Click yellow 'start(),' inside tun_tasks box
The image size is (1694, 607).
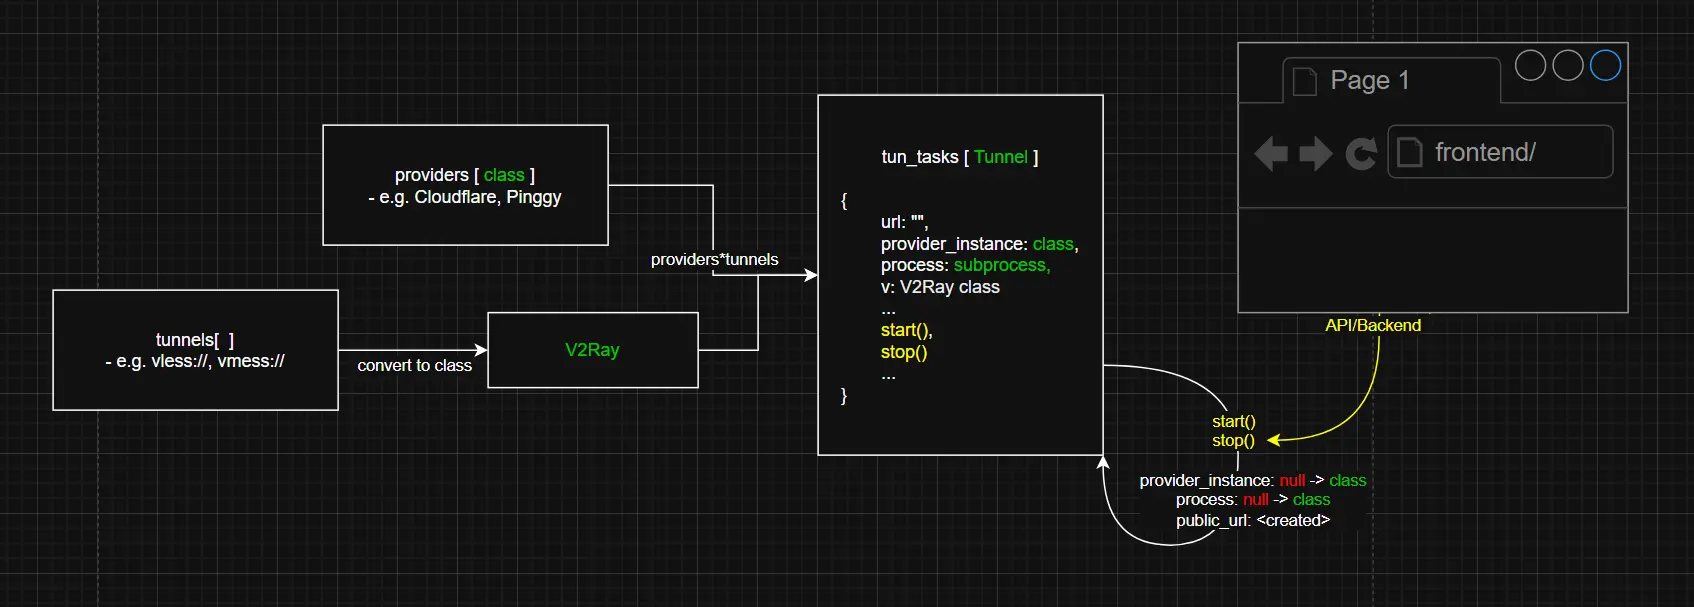tap(906, 330)
